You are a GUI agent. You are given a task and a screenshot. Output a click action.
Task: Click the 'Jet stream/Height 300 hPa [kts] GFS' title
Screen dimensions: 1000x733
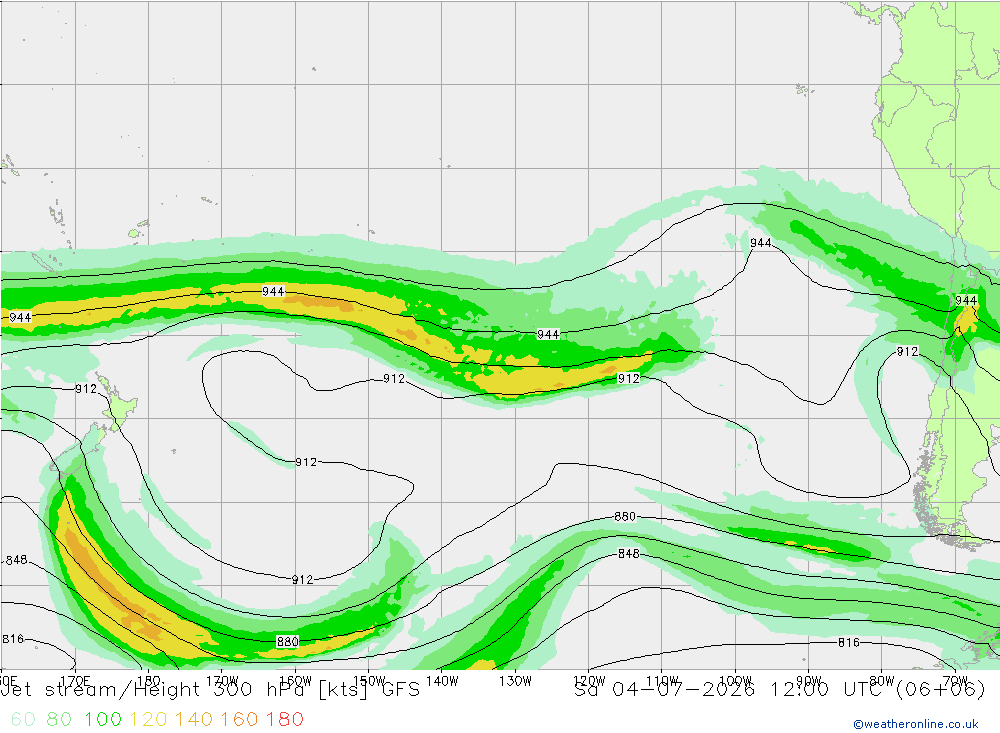(210, 690)
